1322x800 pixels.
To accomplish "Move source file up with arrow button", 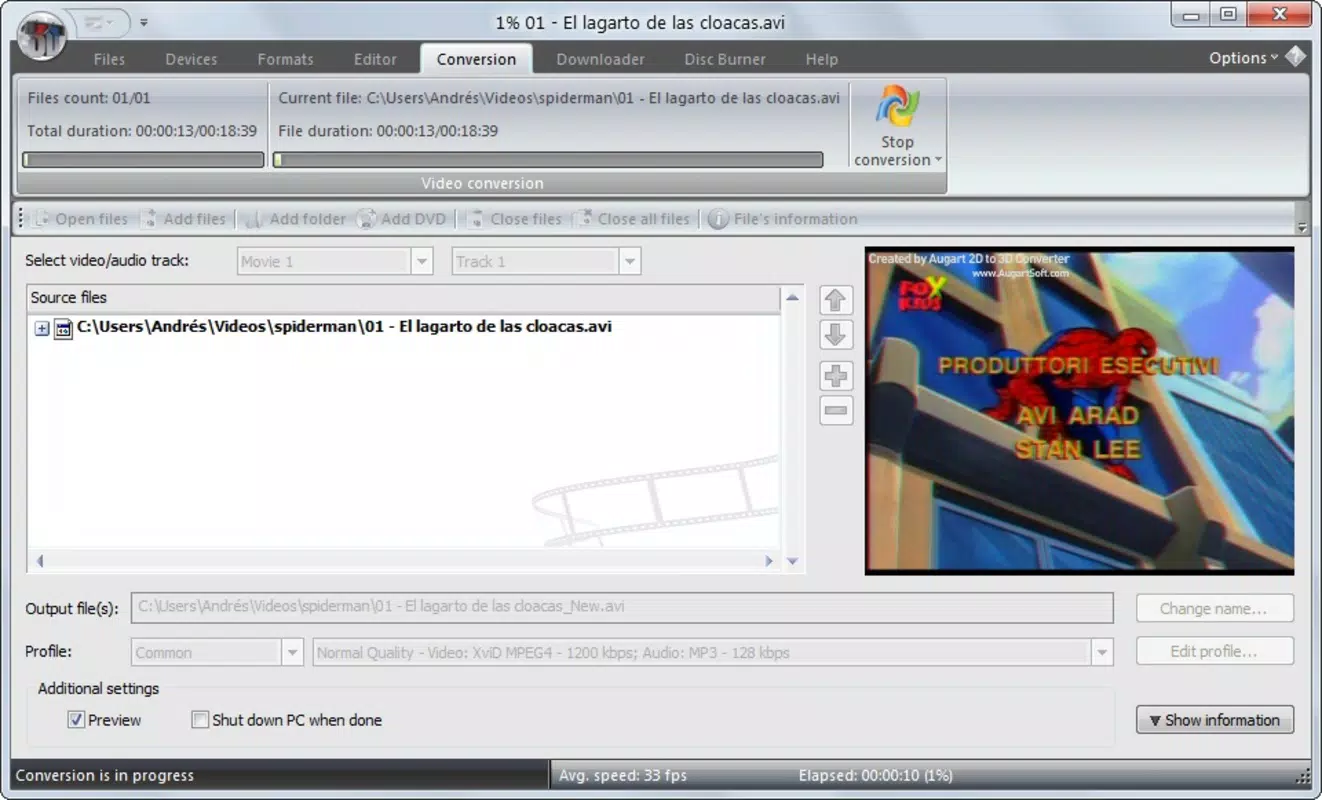I will tap(836, 300).
